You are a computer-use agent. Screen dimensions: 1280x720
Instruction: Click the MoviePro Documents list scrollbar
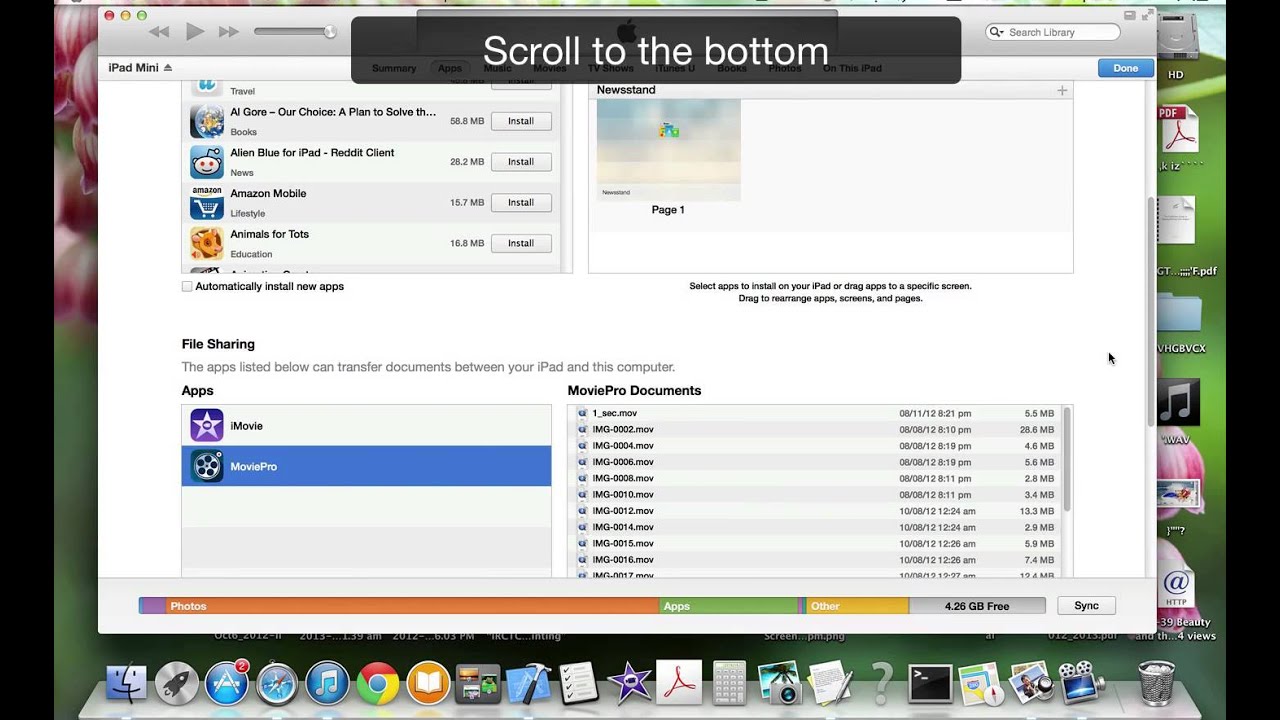click(x=1067, y=459)
